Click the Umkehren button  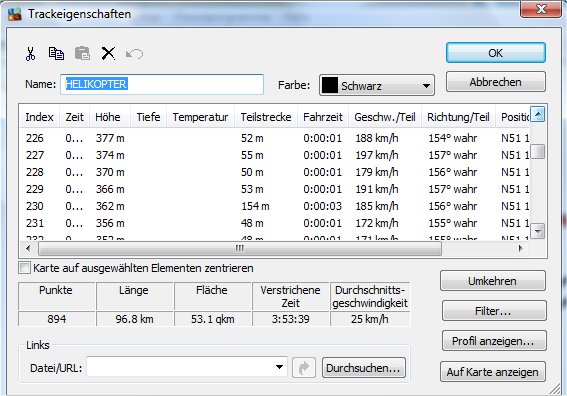click(493, 281)
